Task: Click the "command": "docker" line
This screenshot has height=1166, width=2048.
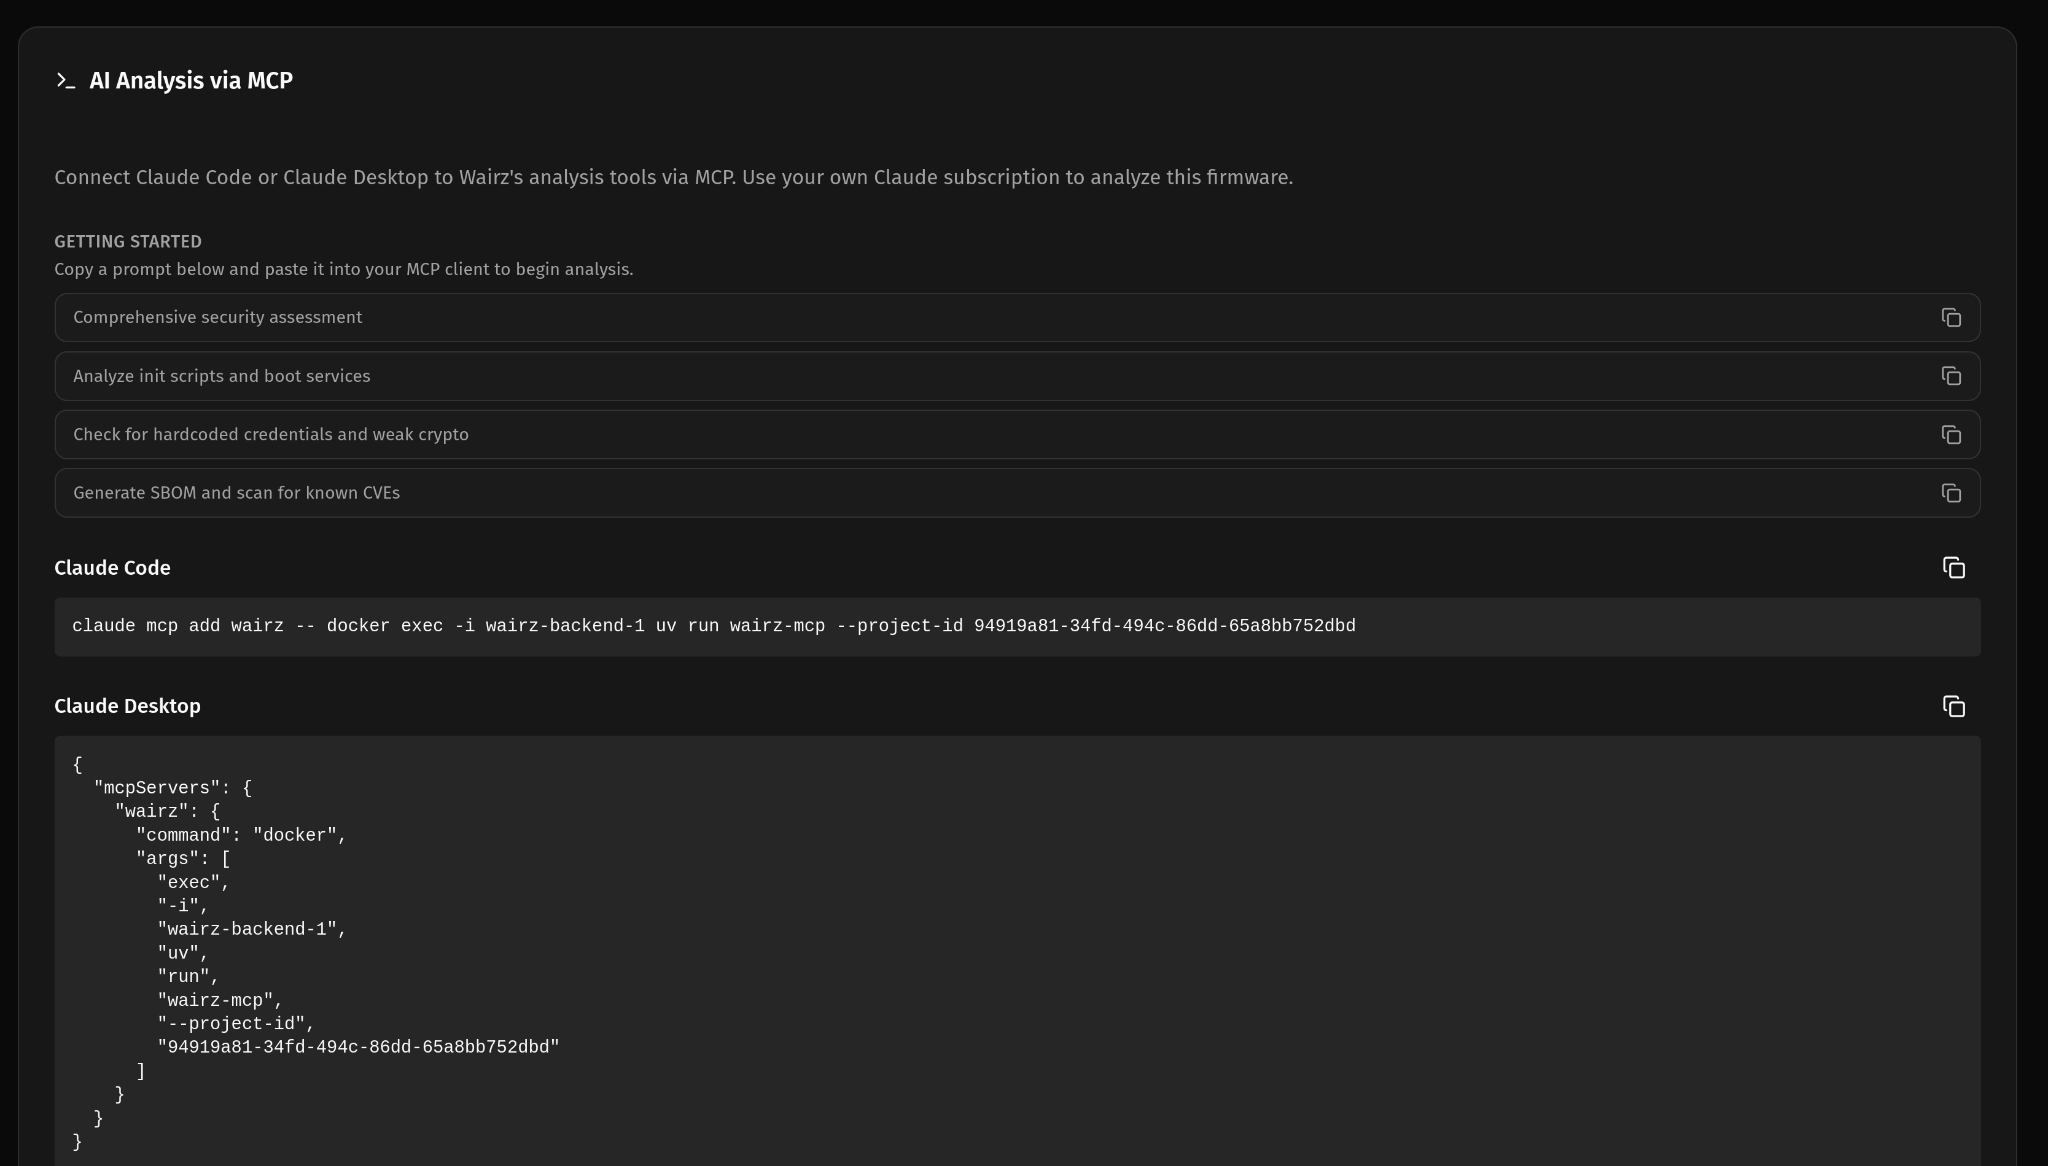Action: tap(241, 835)
